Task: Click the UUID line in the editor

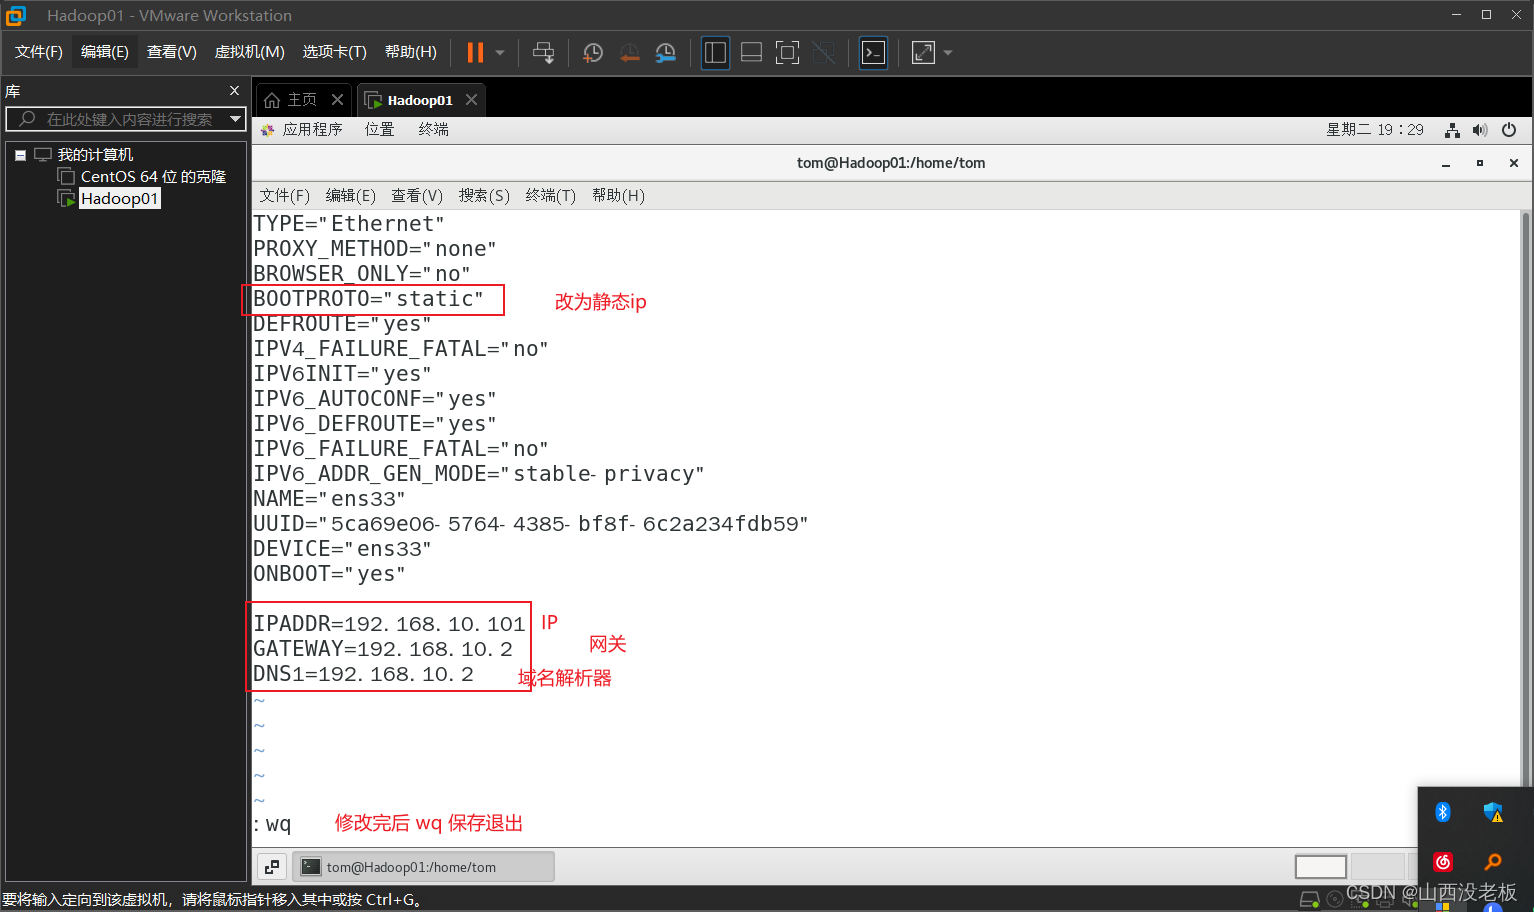Action: (531, 524)
